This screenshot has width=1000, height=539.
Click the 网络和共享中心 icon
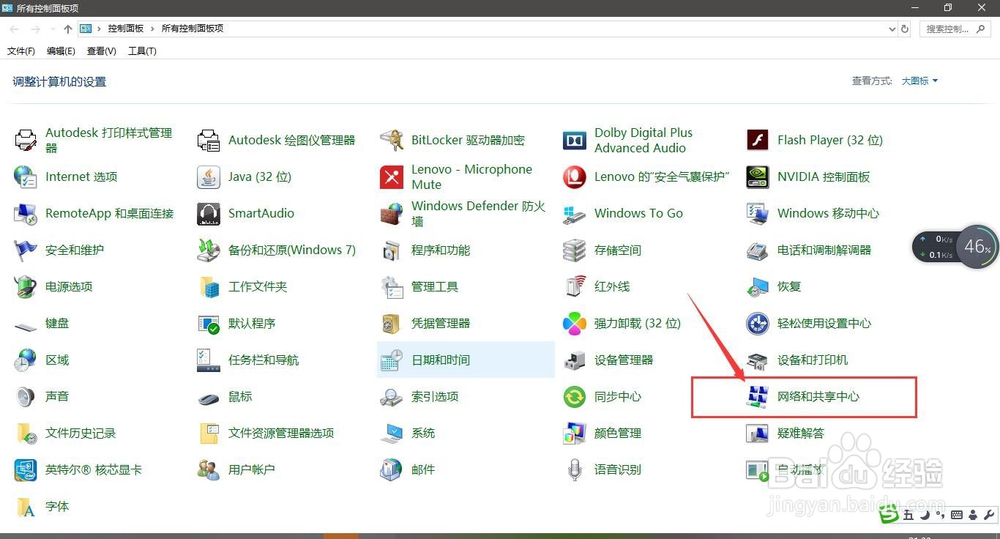click(758, 397)
